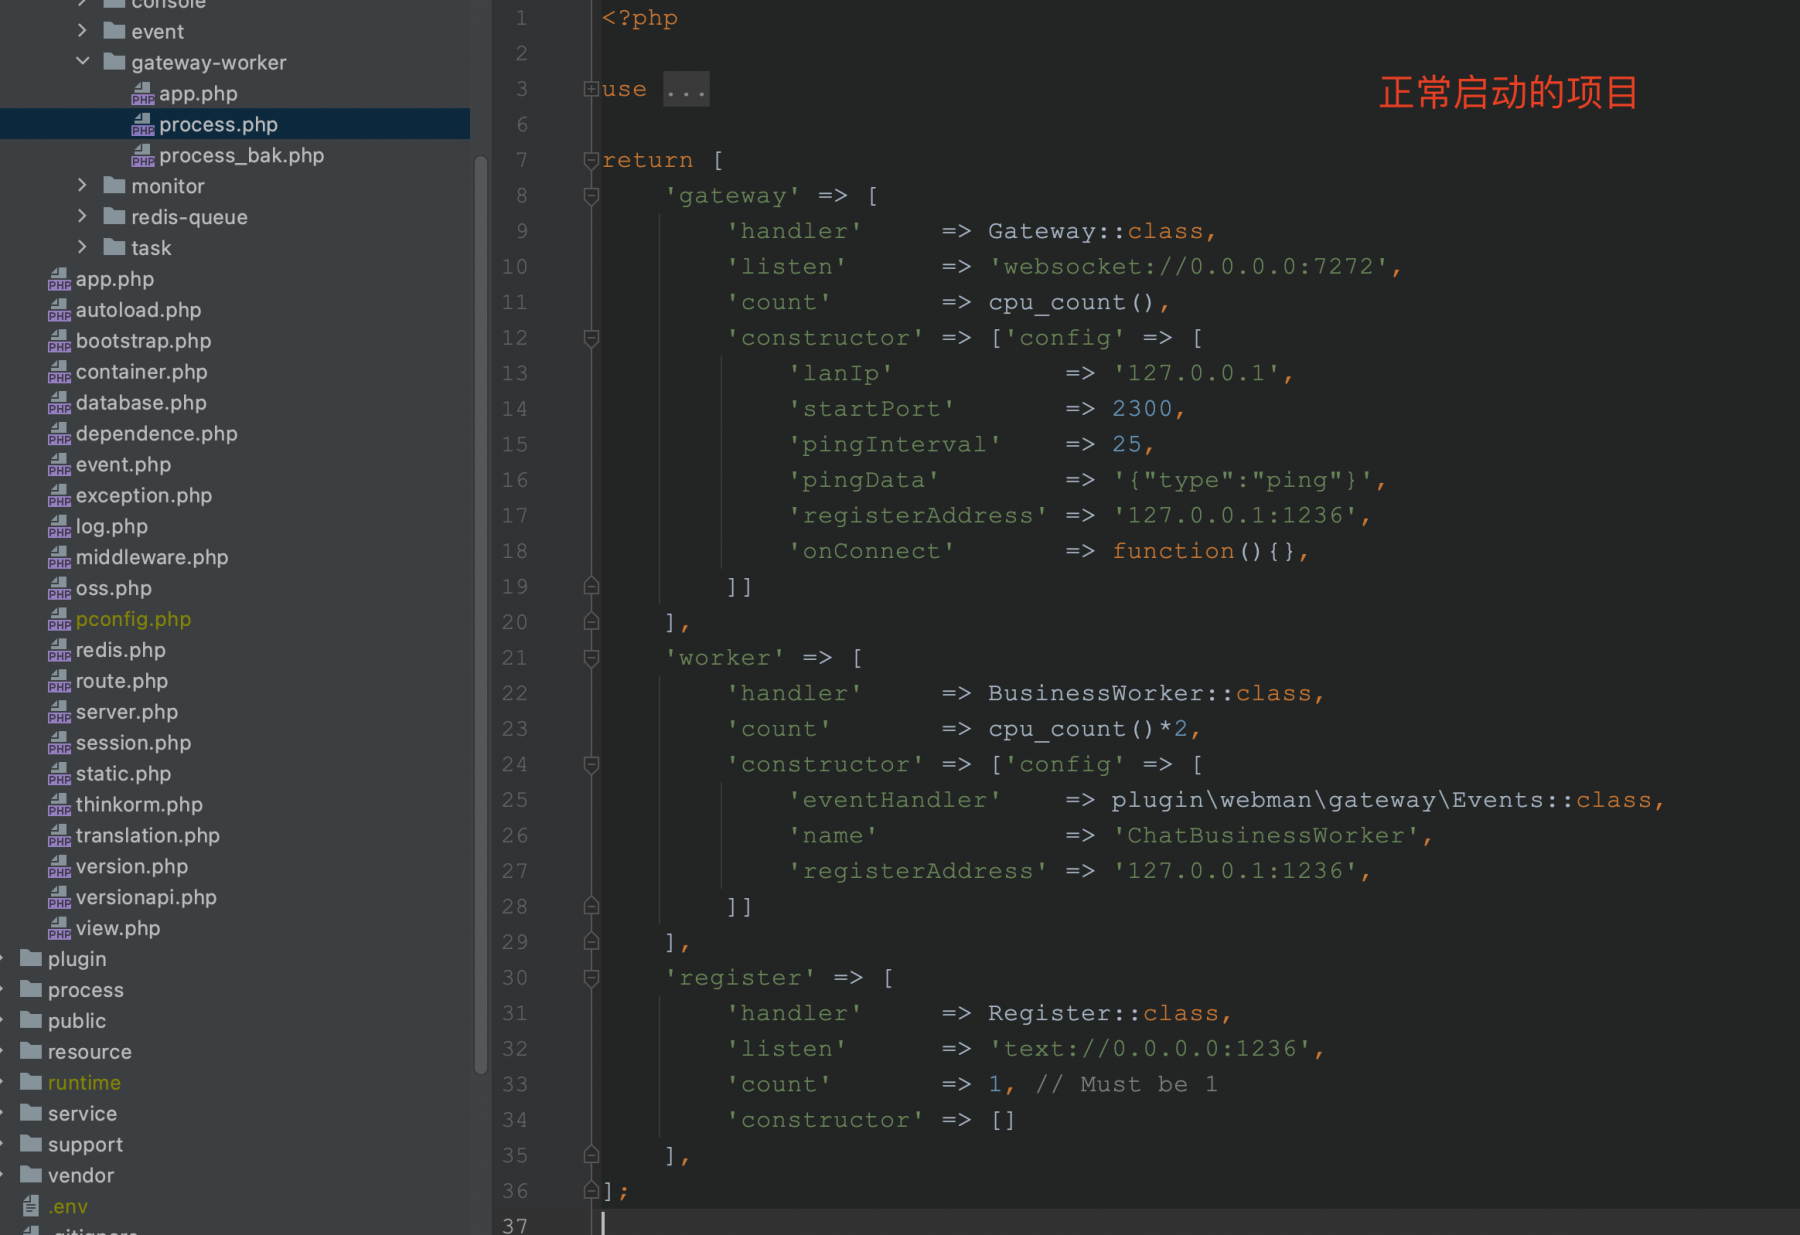Click the PHP file icon for thinkorm.php
1800x1235 pixels.
pos(59,805)
